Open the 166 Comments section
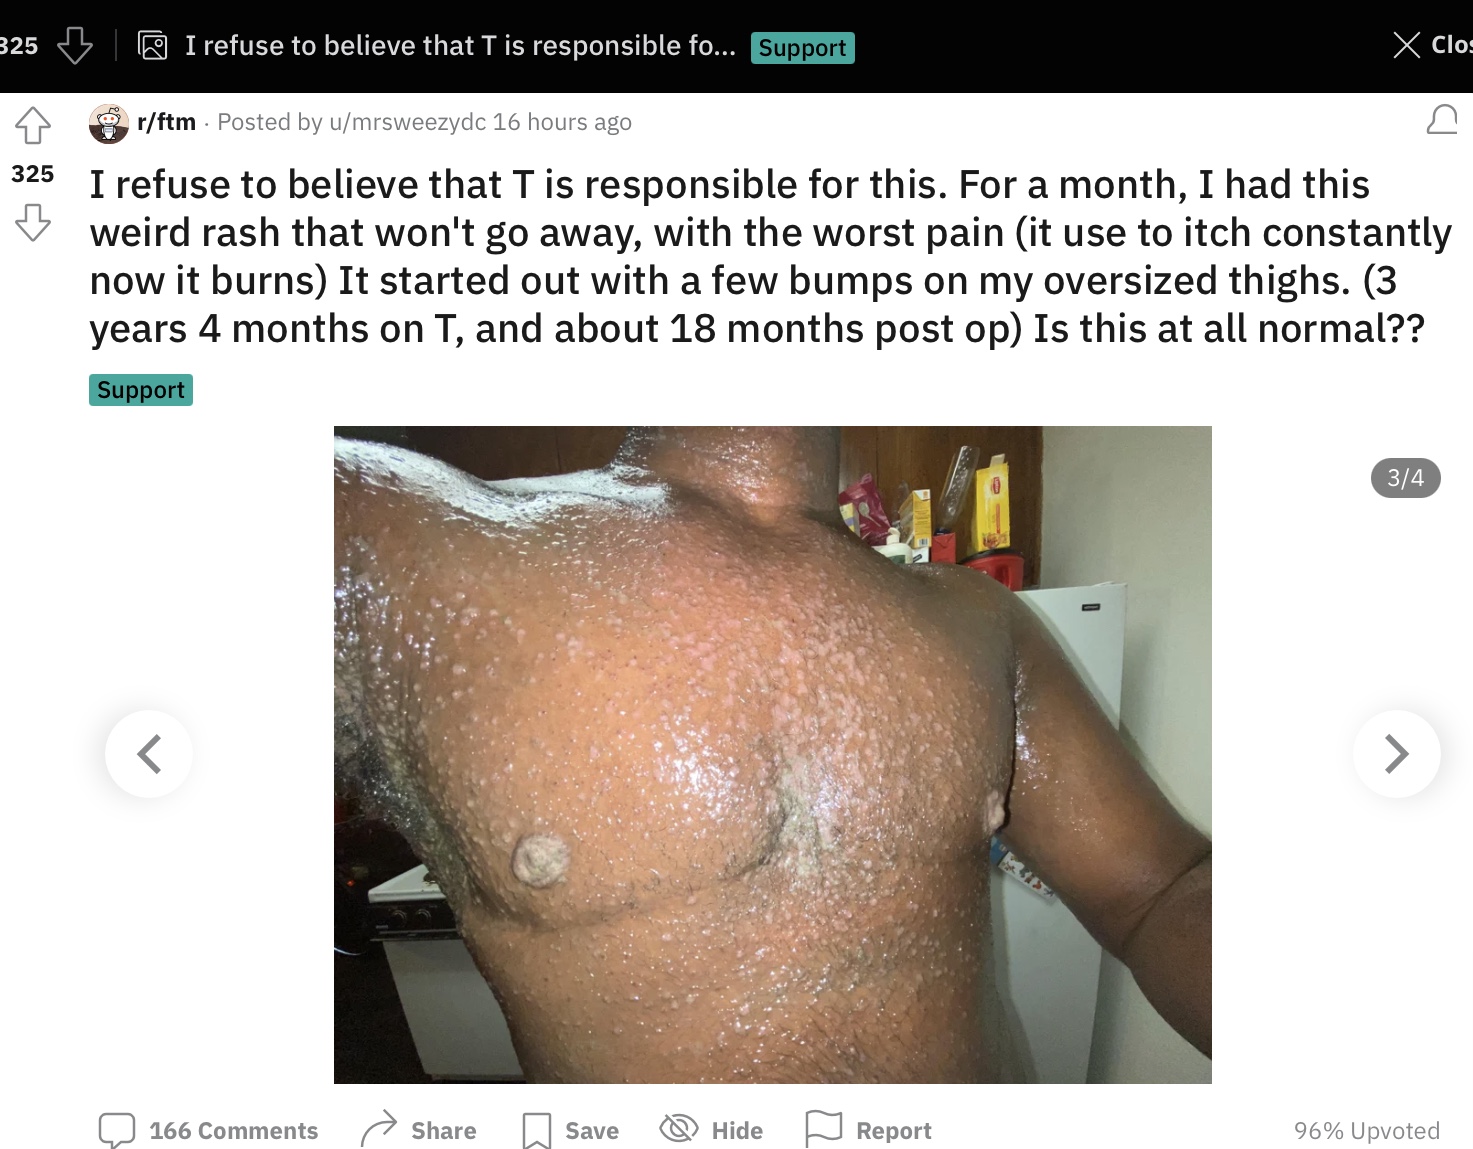This screenshot has height=1149, width=1473. 208,1130
